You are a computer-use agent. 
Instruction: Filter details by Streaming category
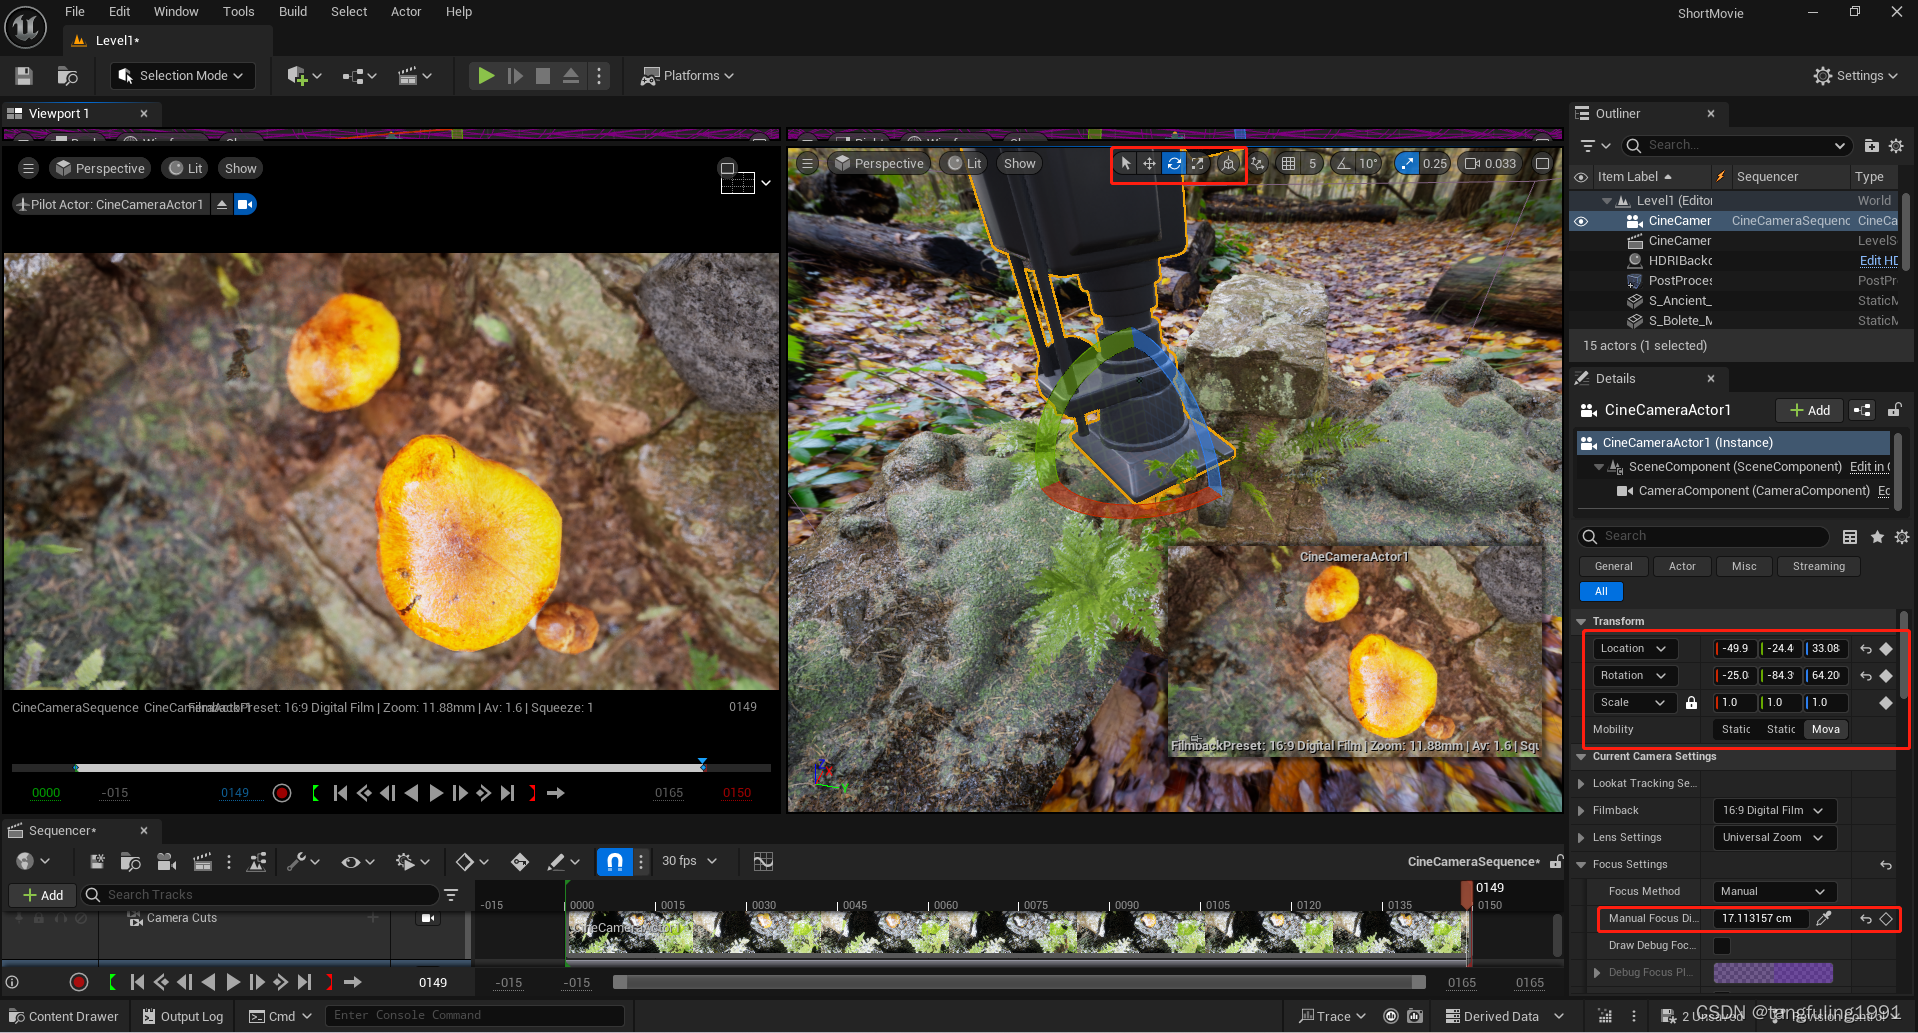[1818, 566]
